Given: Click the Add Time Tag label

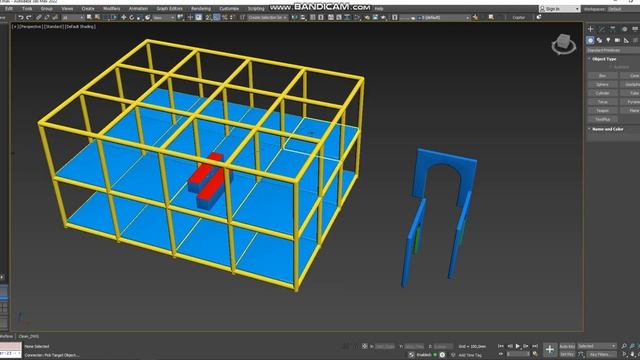Looking at the screenshot, I should [x=470, y=355].
